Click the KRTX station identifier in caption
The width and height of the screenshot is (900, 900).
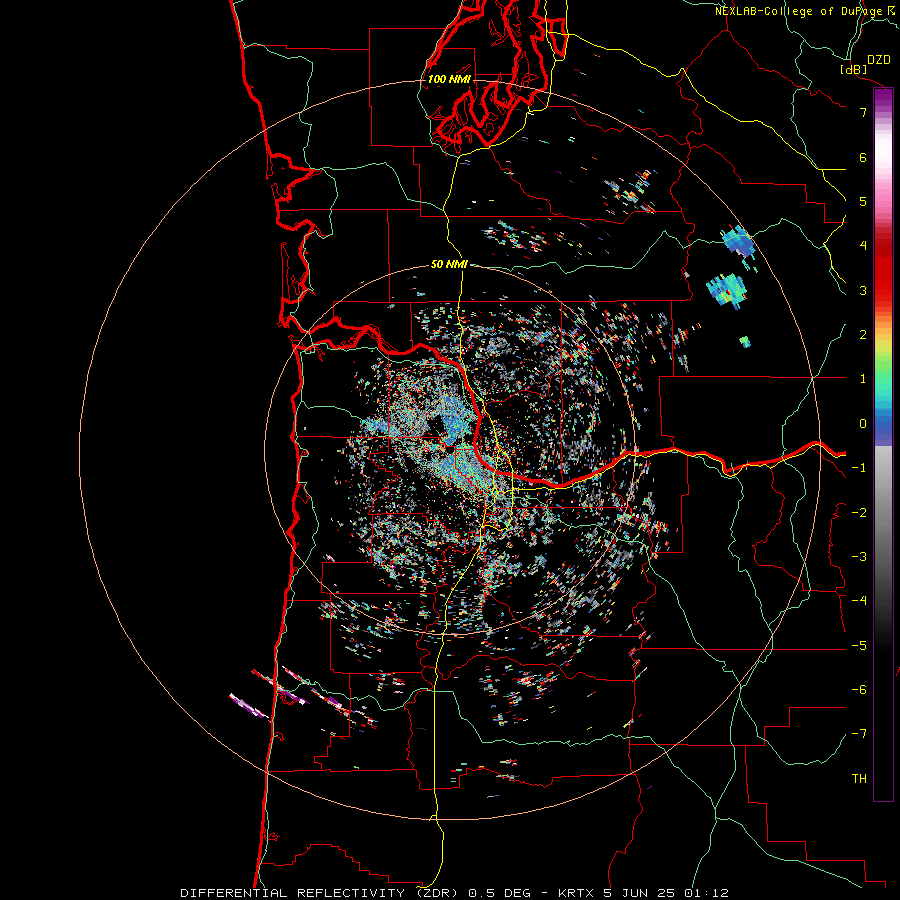(x=578, y=893)
